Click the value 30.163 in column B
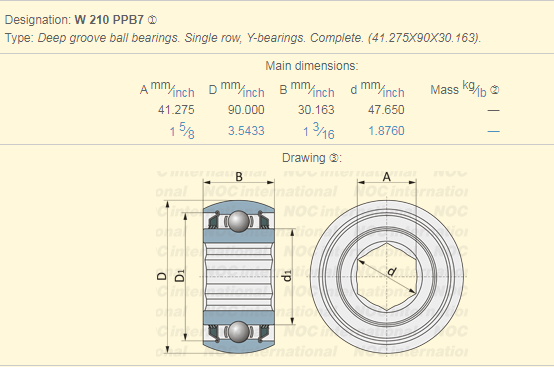Image resolution: width=554 pixels, height=367 pixels. tap(316, 110)
